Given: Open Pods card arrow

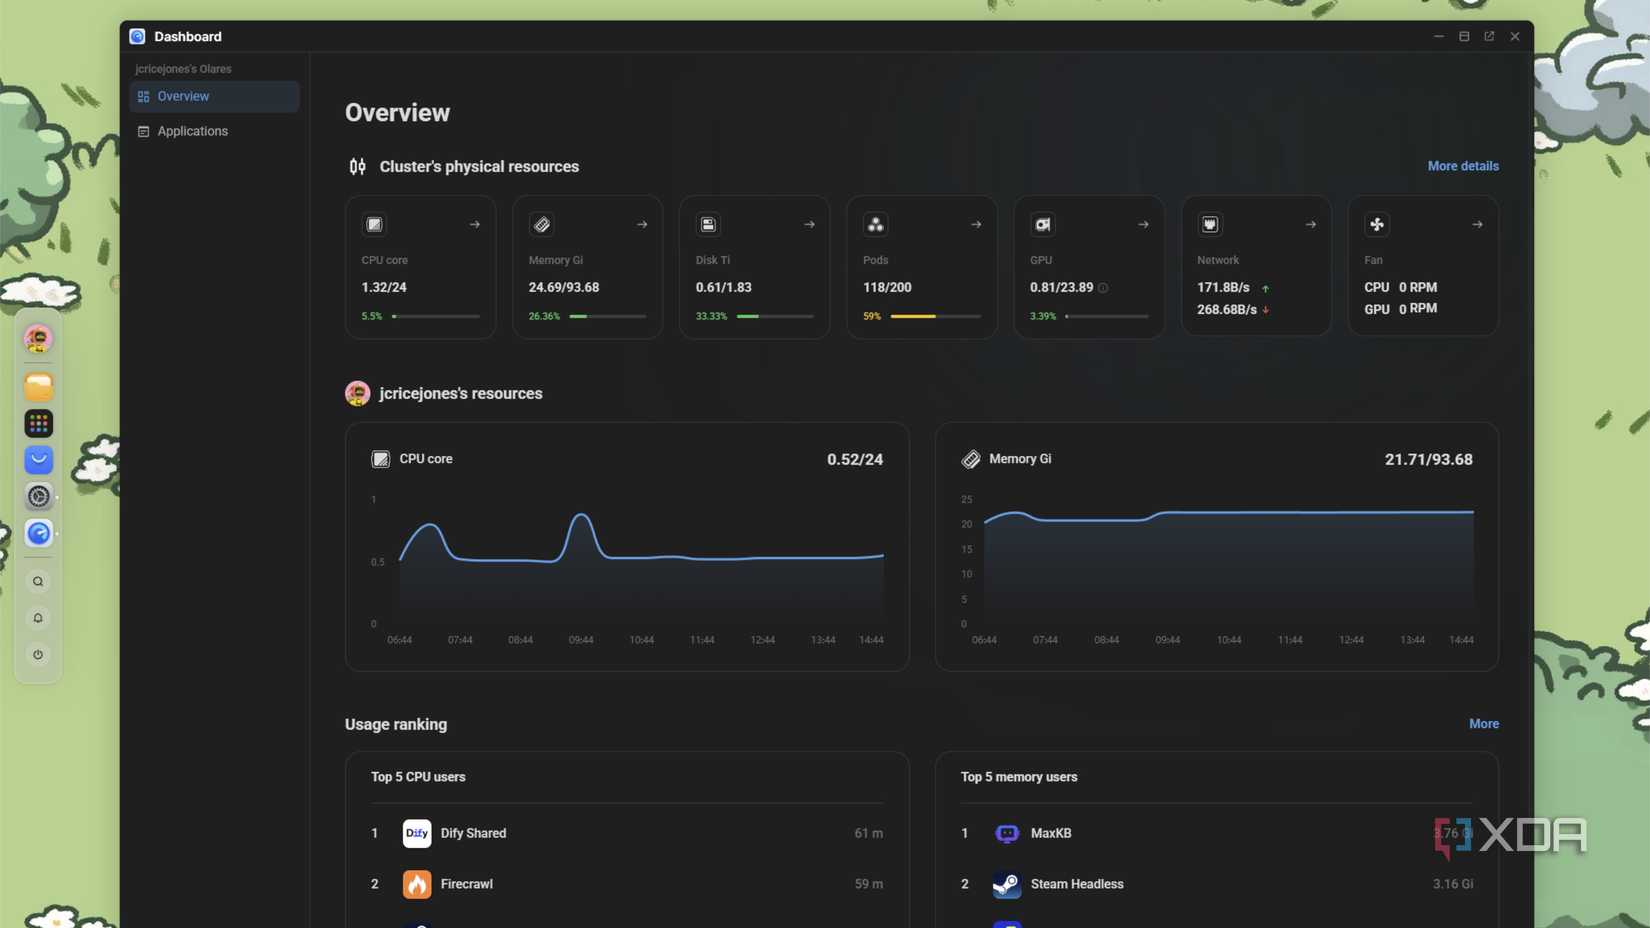Looking at the screenshot, I should tap(976, 225).
